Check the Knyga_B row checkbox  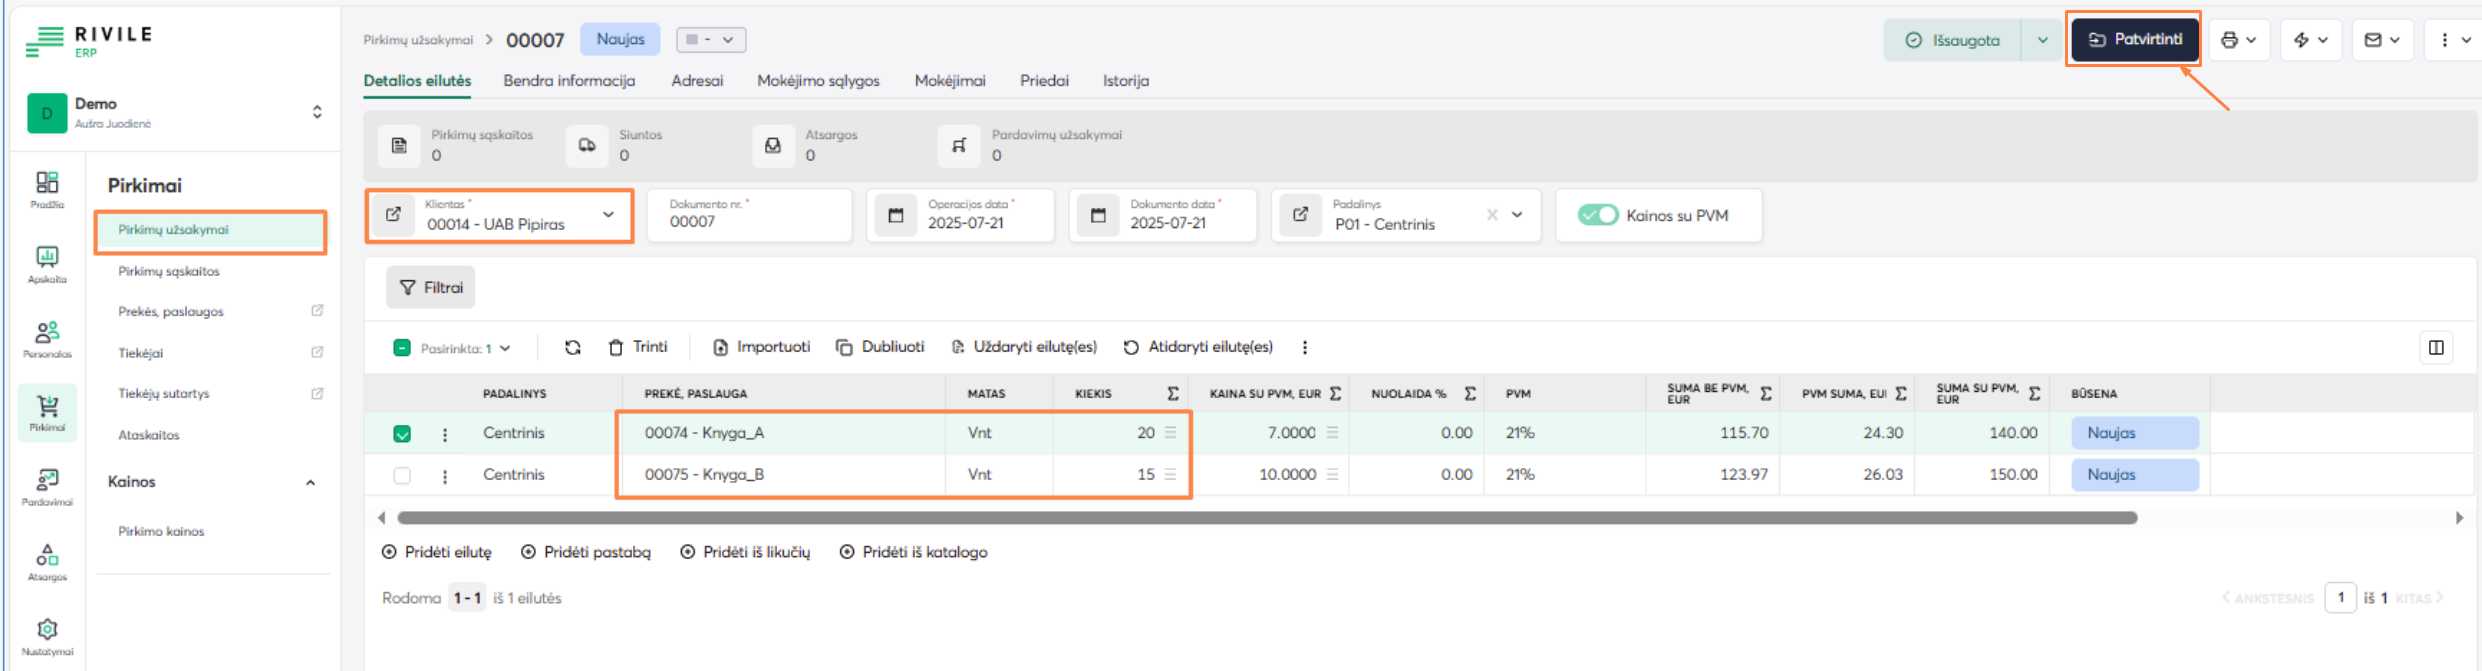(402, 476)
